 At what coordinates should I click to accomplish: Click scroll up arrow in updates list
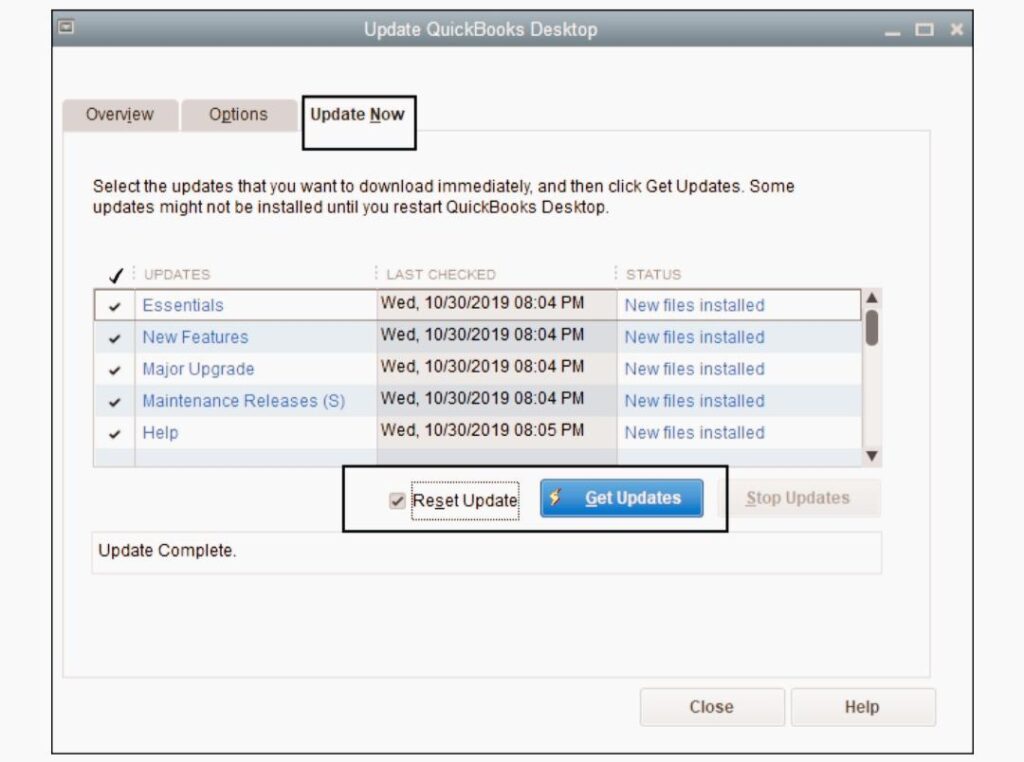[872, 298]
